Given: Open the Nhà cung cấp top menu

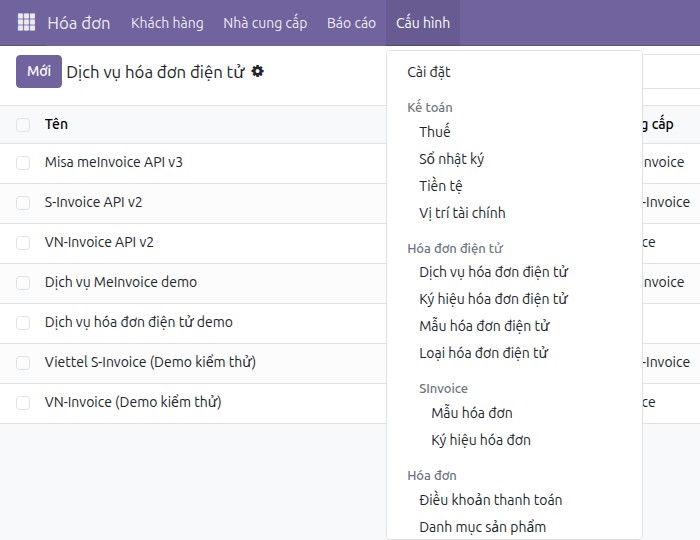Looking at the screenshot, I should point(265,23).
